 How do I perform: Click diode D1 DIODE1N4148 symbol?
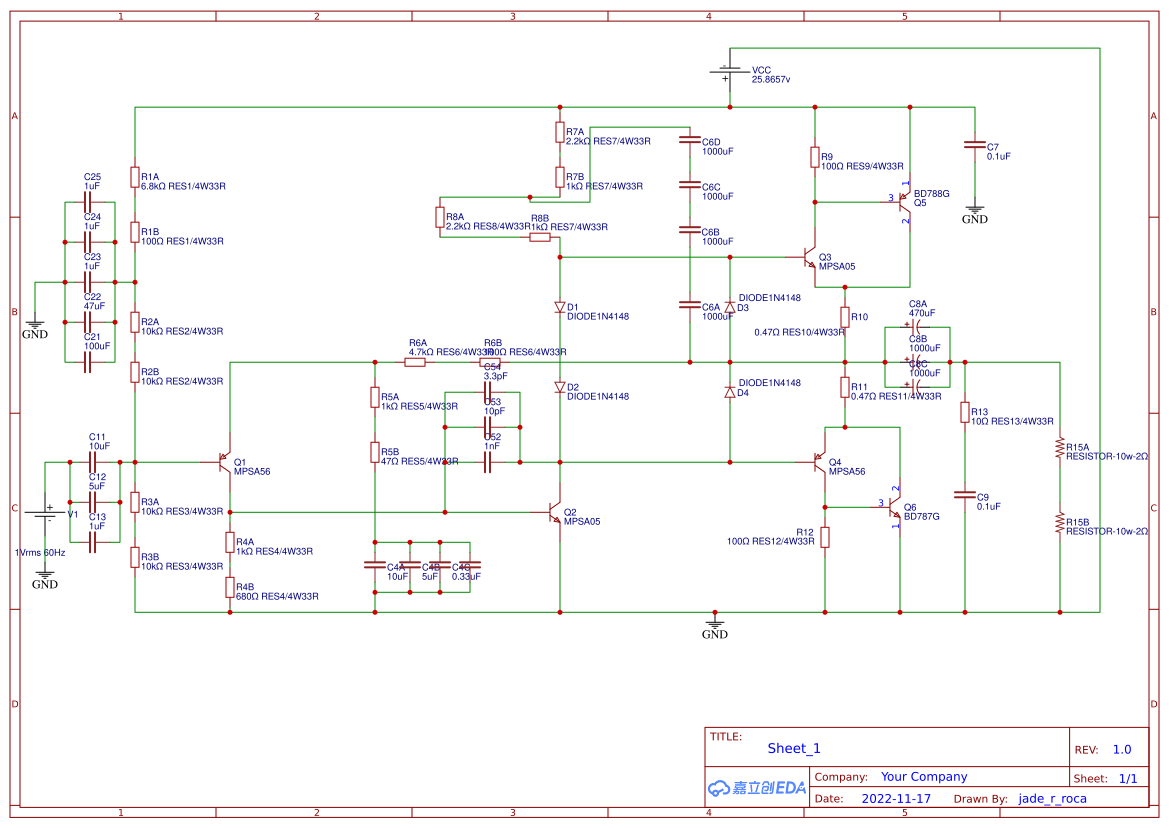tap(558, 308)
